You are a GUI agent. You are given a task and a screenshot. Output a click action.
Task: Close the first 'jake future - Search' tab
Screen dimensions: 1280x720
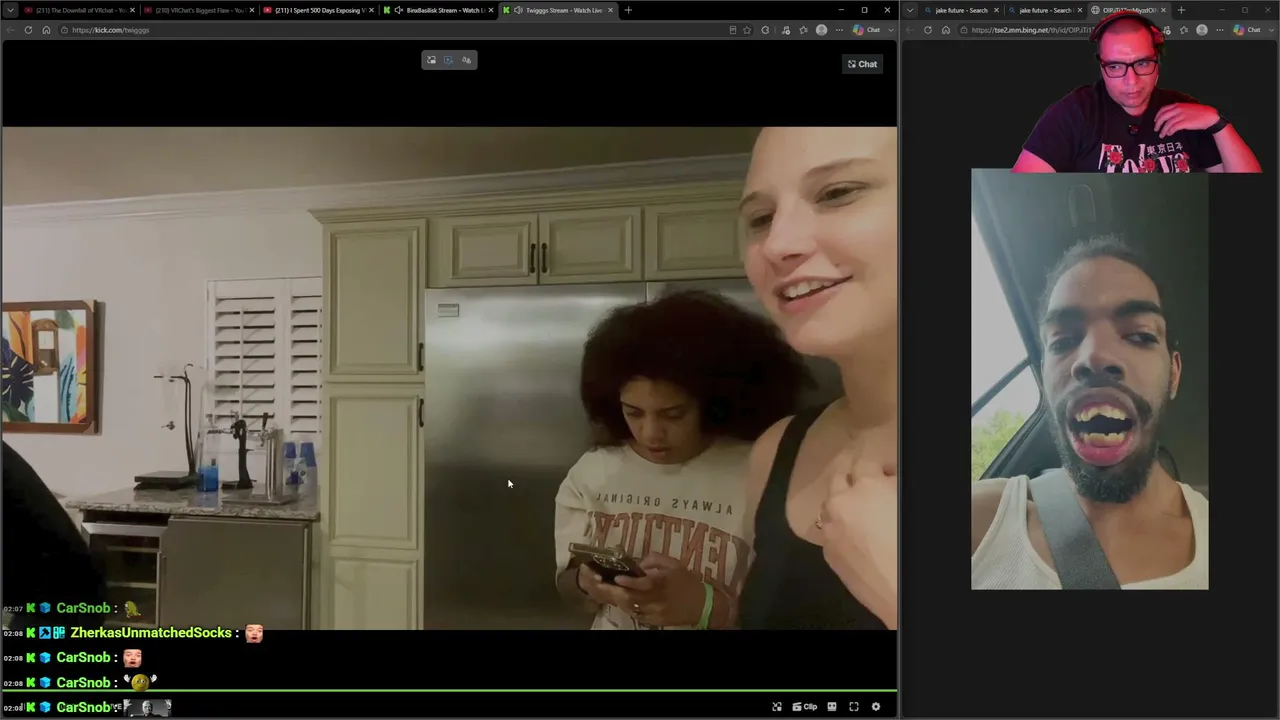click(x=996, y=10)
